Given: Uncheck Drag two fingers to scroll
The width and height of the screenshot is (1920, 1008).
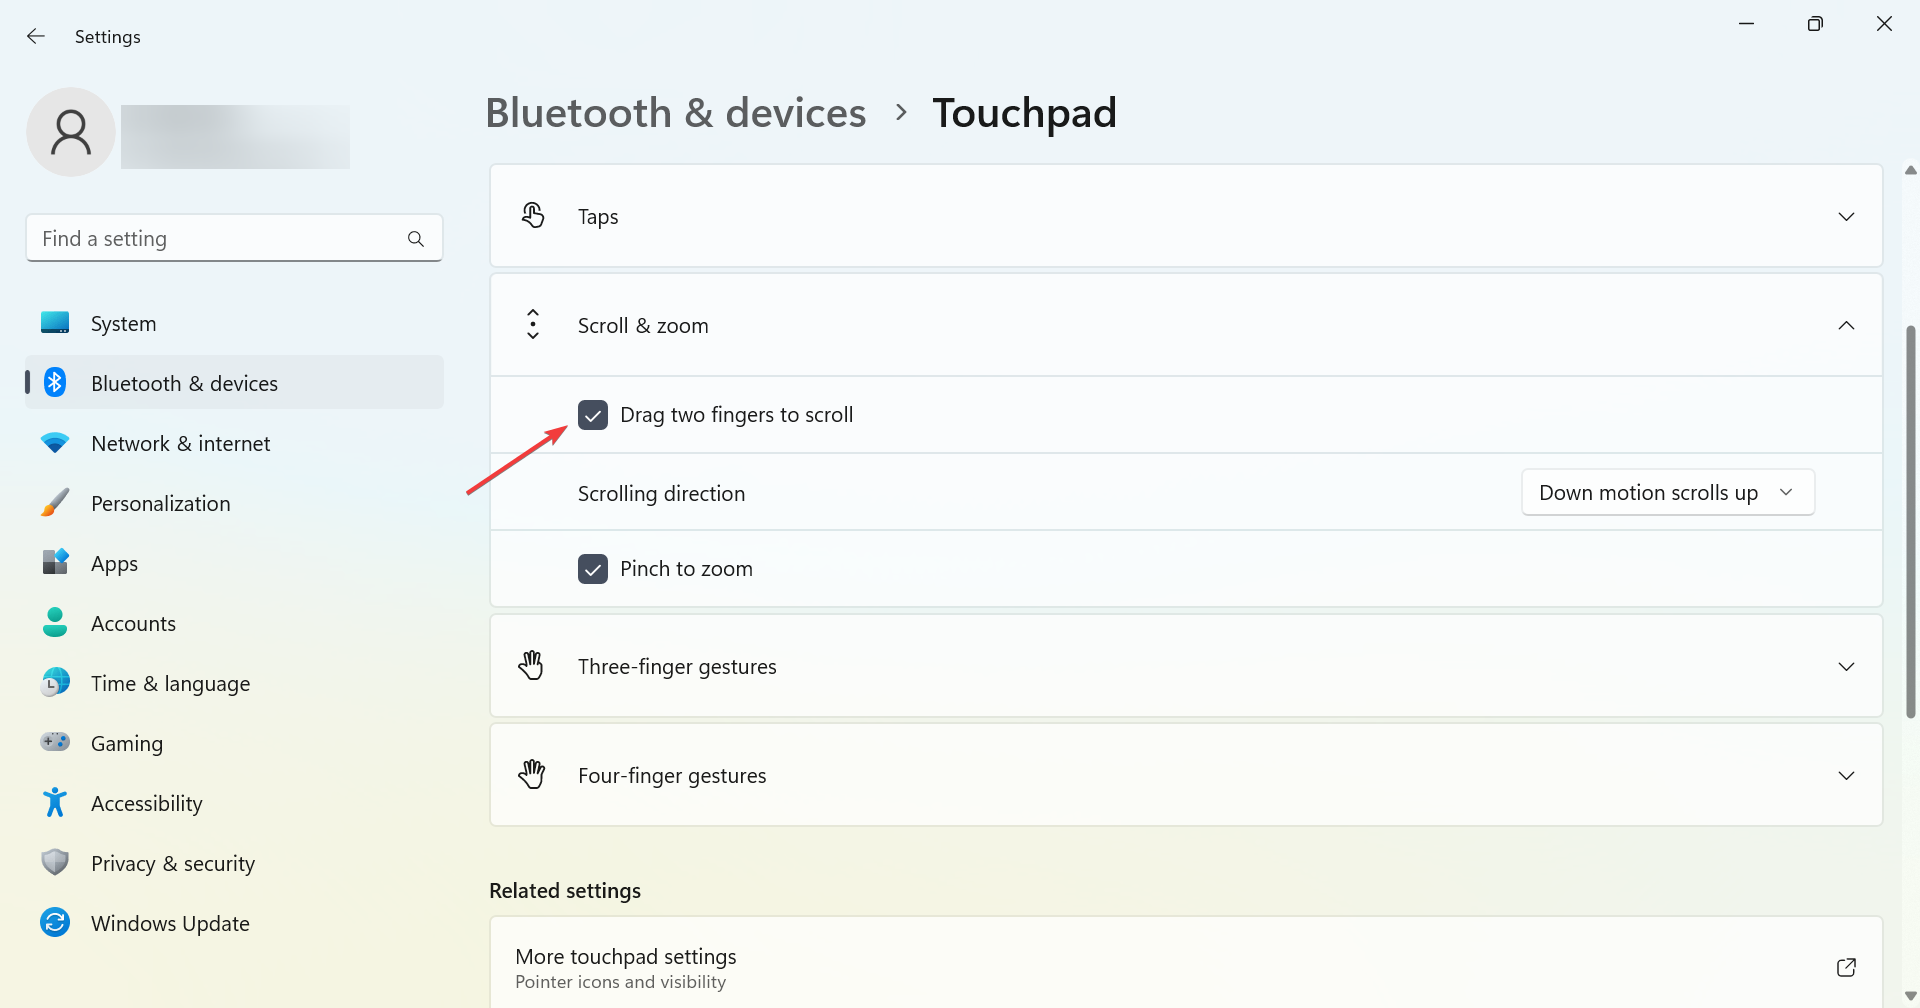Looking at the screenshot, I should (593, 415).
